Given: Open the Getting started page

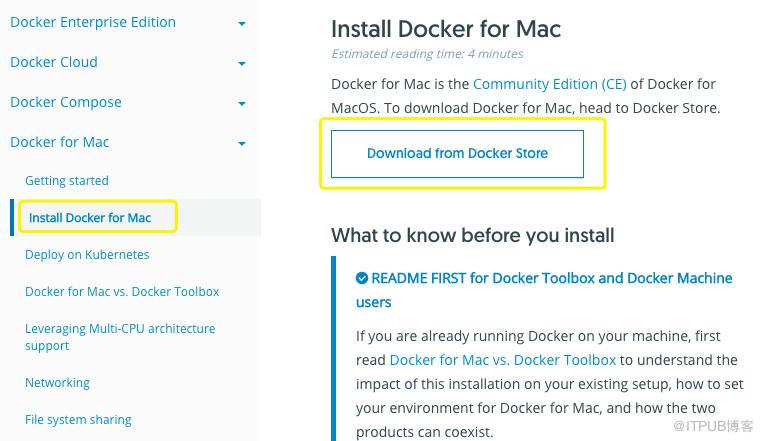Looking at the screenshot, I should pyautogui.click(x=67, y=181).
